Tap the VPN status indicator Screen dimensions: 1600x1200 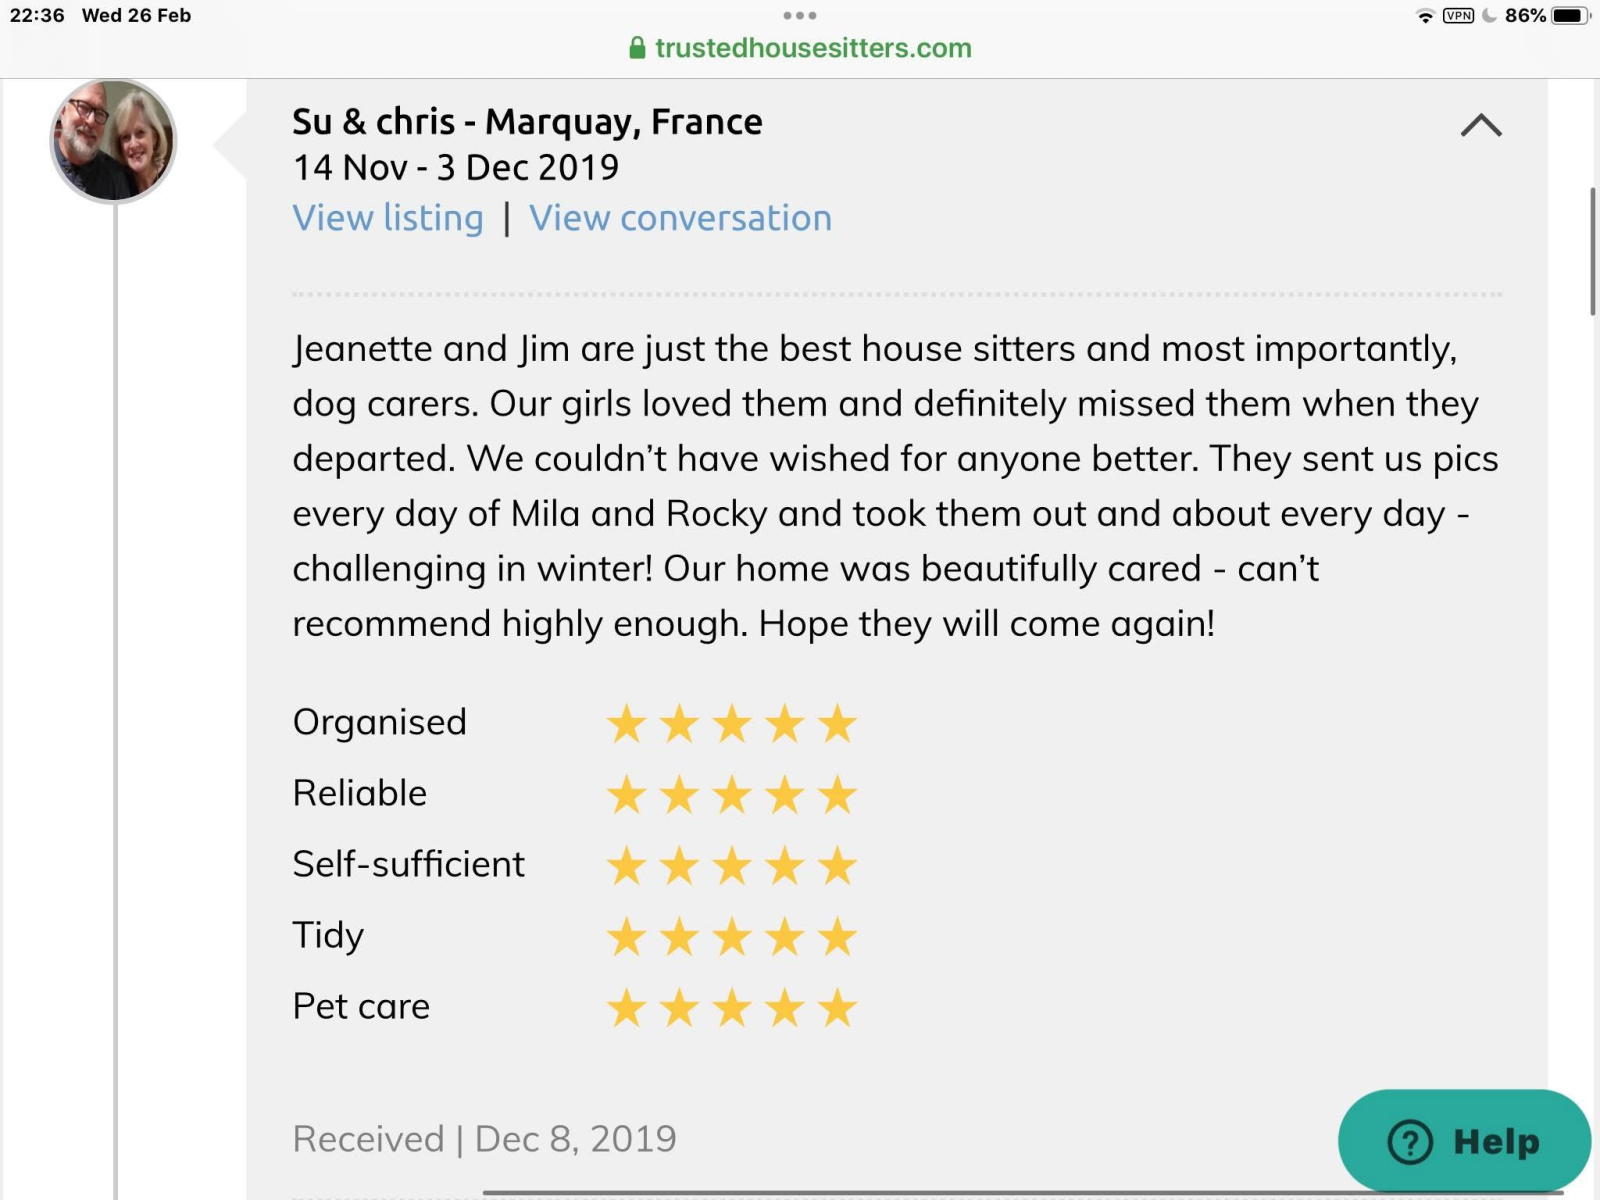click(1458, 16)
